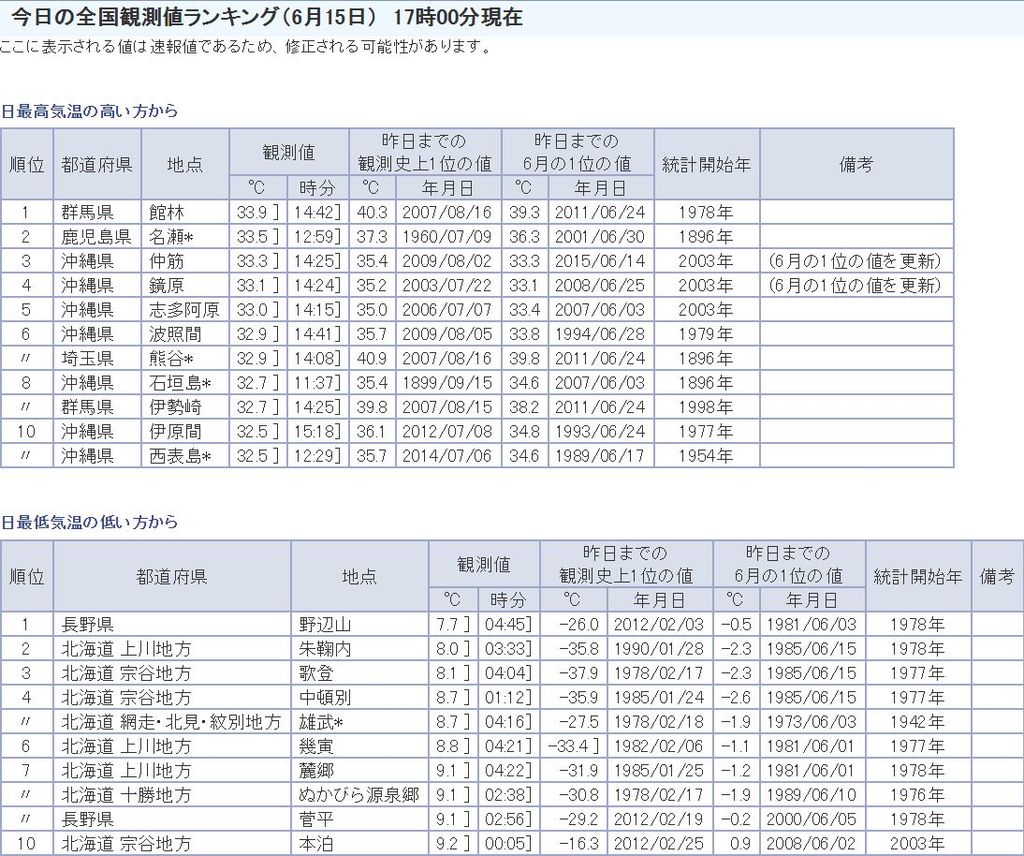This screenshot has height=856, width=1024.
Task: Select the 名瀬 station in Kagoshima row
Action: [x=170, y=237]
